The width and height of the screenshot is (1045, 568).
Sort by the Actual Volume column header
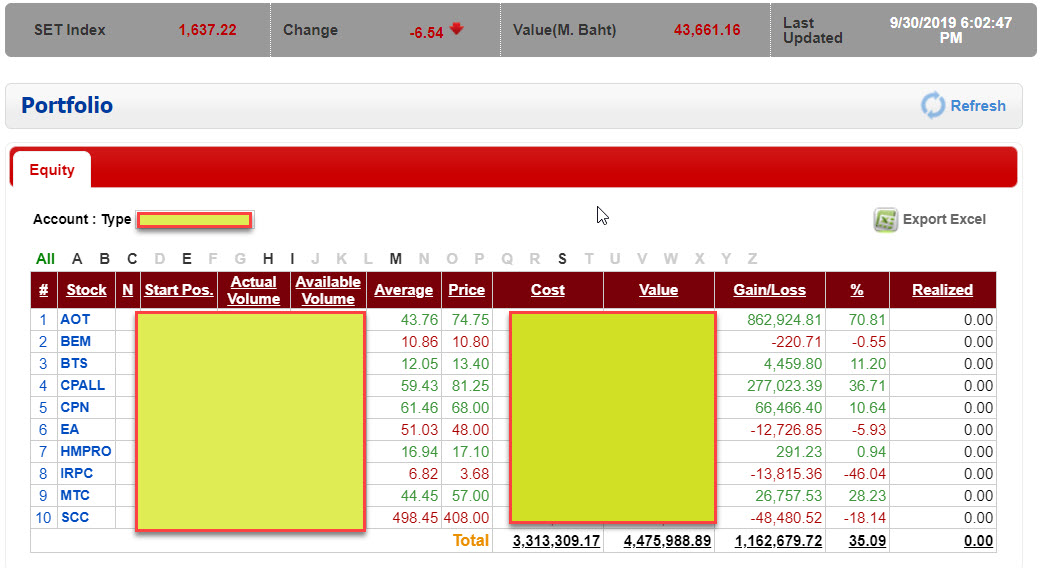253,290
